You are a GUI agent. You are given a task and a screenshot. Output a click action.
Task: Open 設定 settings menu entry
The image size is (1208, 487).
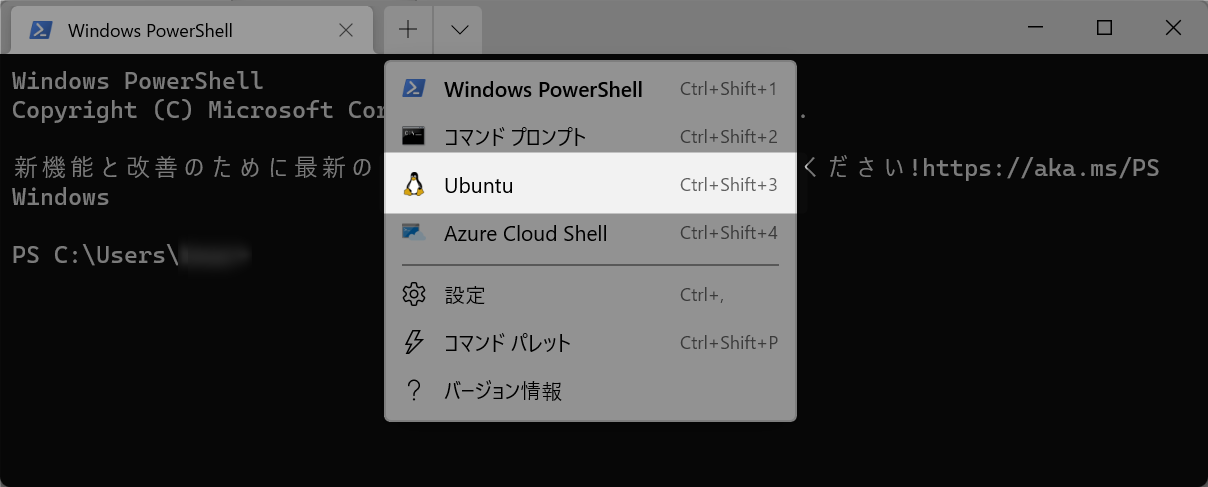click(x=590, y=295)
